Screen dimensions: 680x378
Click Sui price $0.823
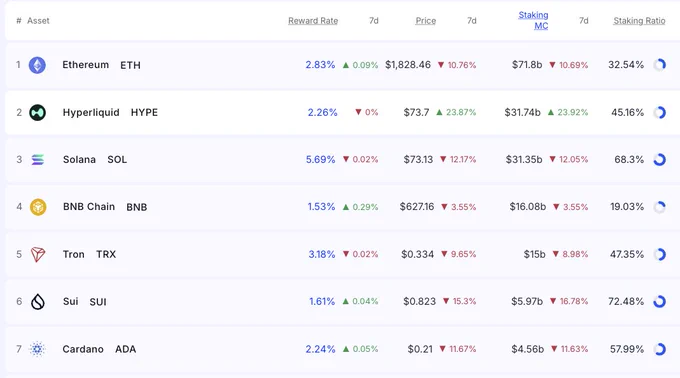click(x=419, y=301)
